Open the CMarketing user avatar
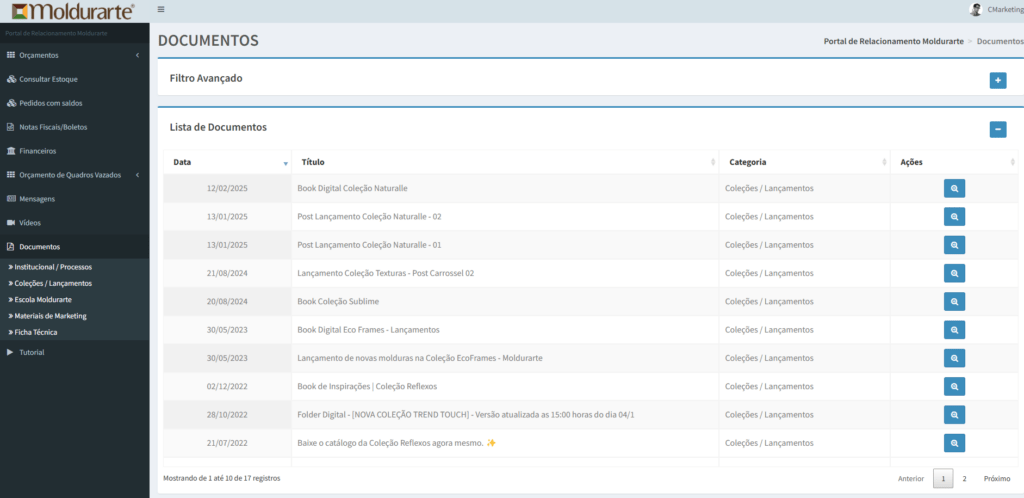1024x498 pixels. (x=976, y=10)
